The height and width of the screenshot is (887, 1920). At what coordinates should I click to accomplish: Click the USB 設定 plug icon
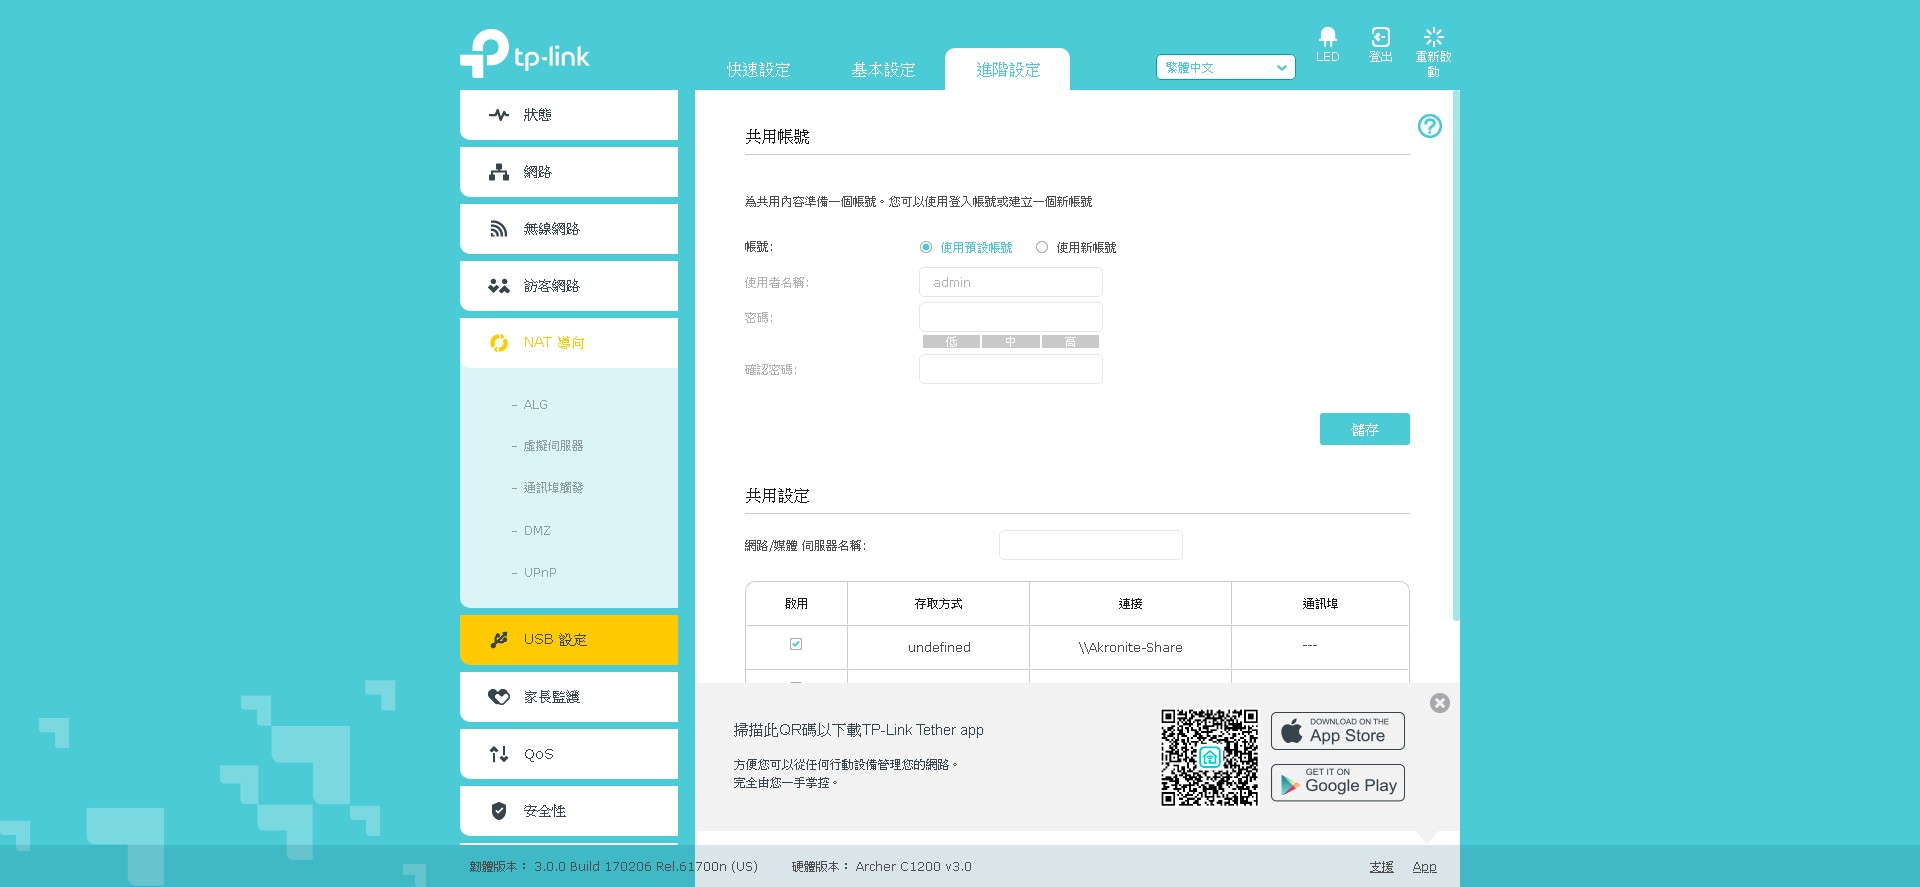[x=498, y=640]
